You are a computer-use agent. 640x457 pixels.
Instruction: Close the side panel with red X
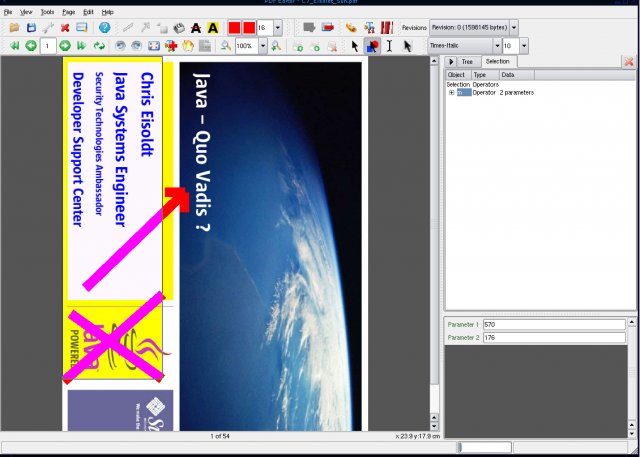[629, 62]
